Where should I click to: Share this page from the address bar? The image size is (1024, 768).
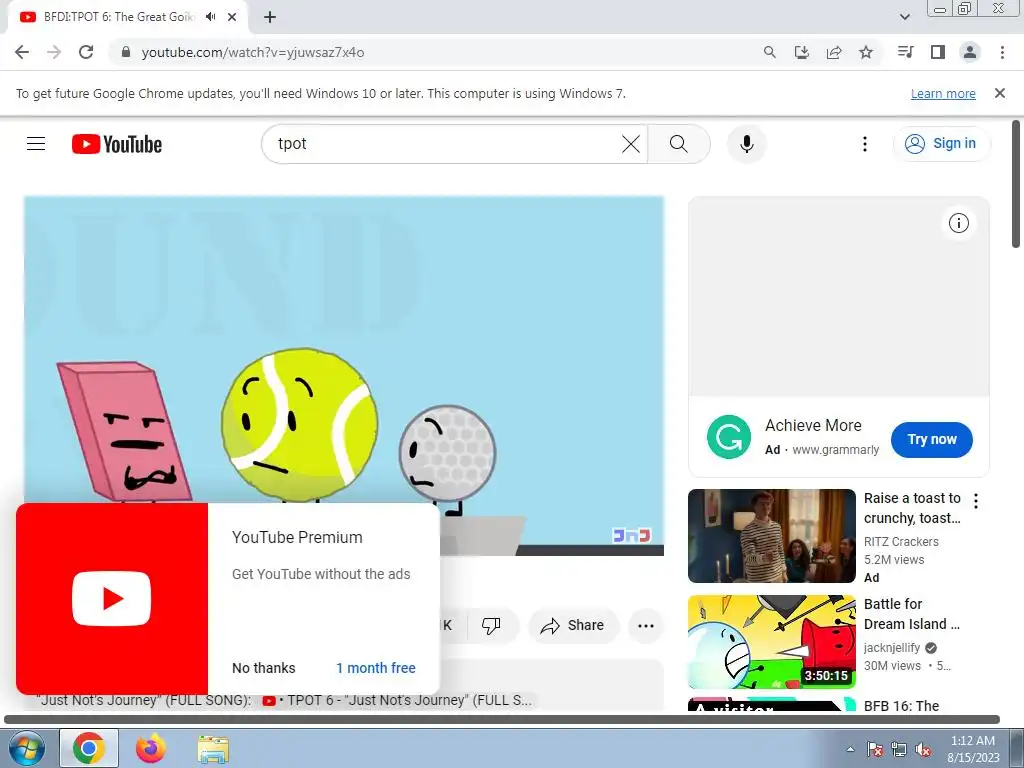[x=833, y=52]
